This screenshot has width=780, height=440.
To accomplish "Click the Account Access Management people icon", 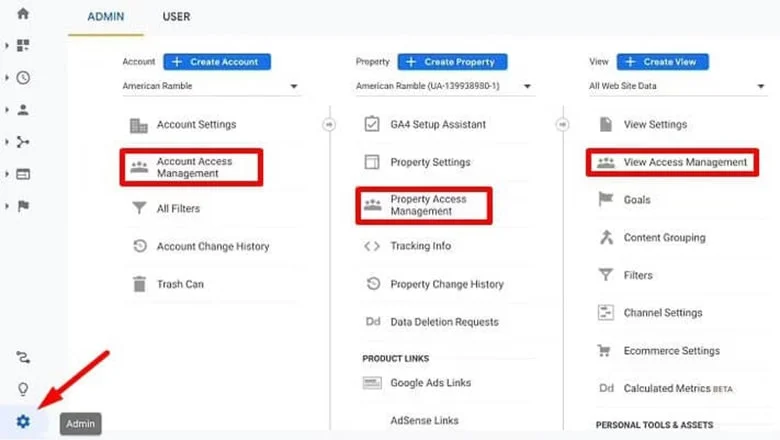I will (x=139, y=167).
